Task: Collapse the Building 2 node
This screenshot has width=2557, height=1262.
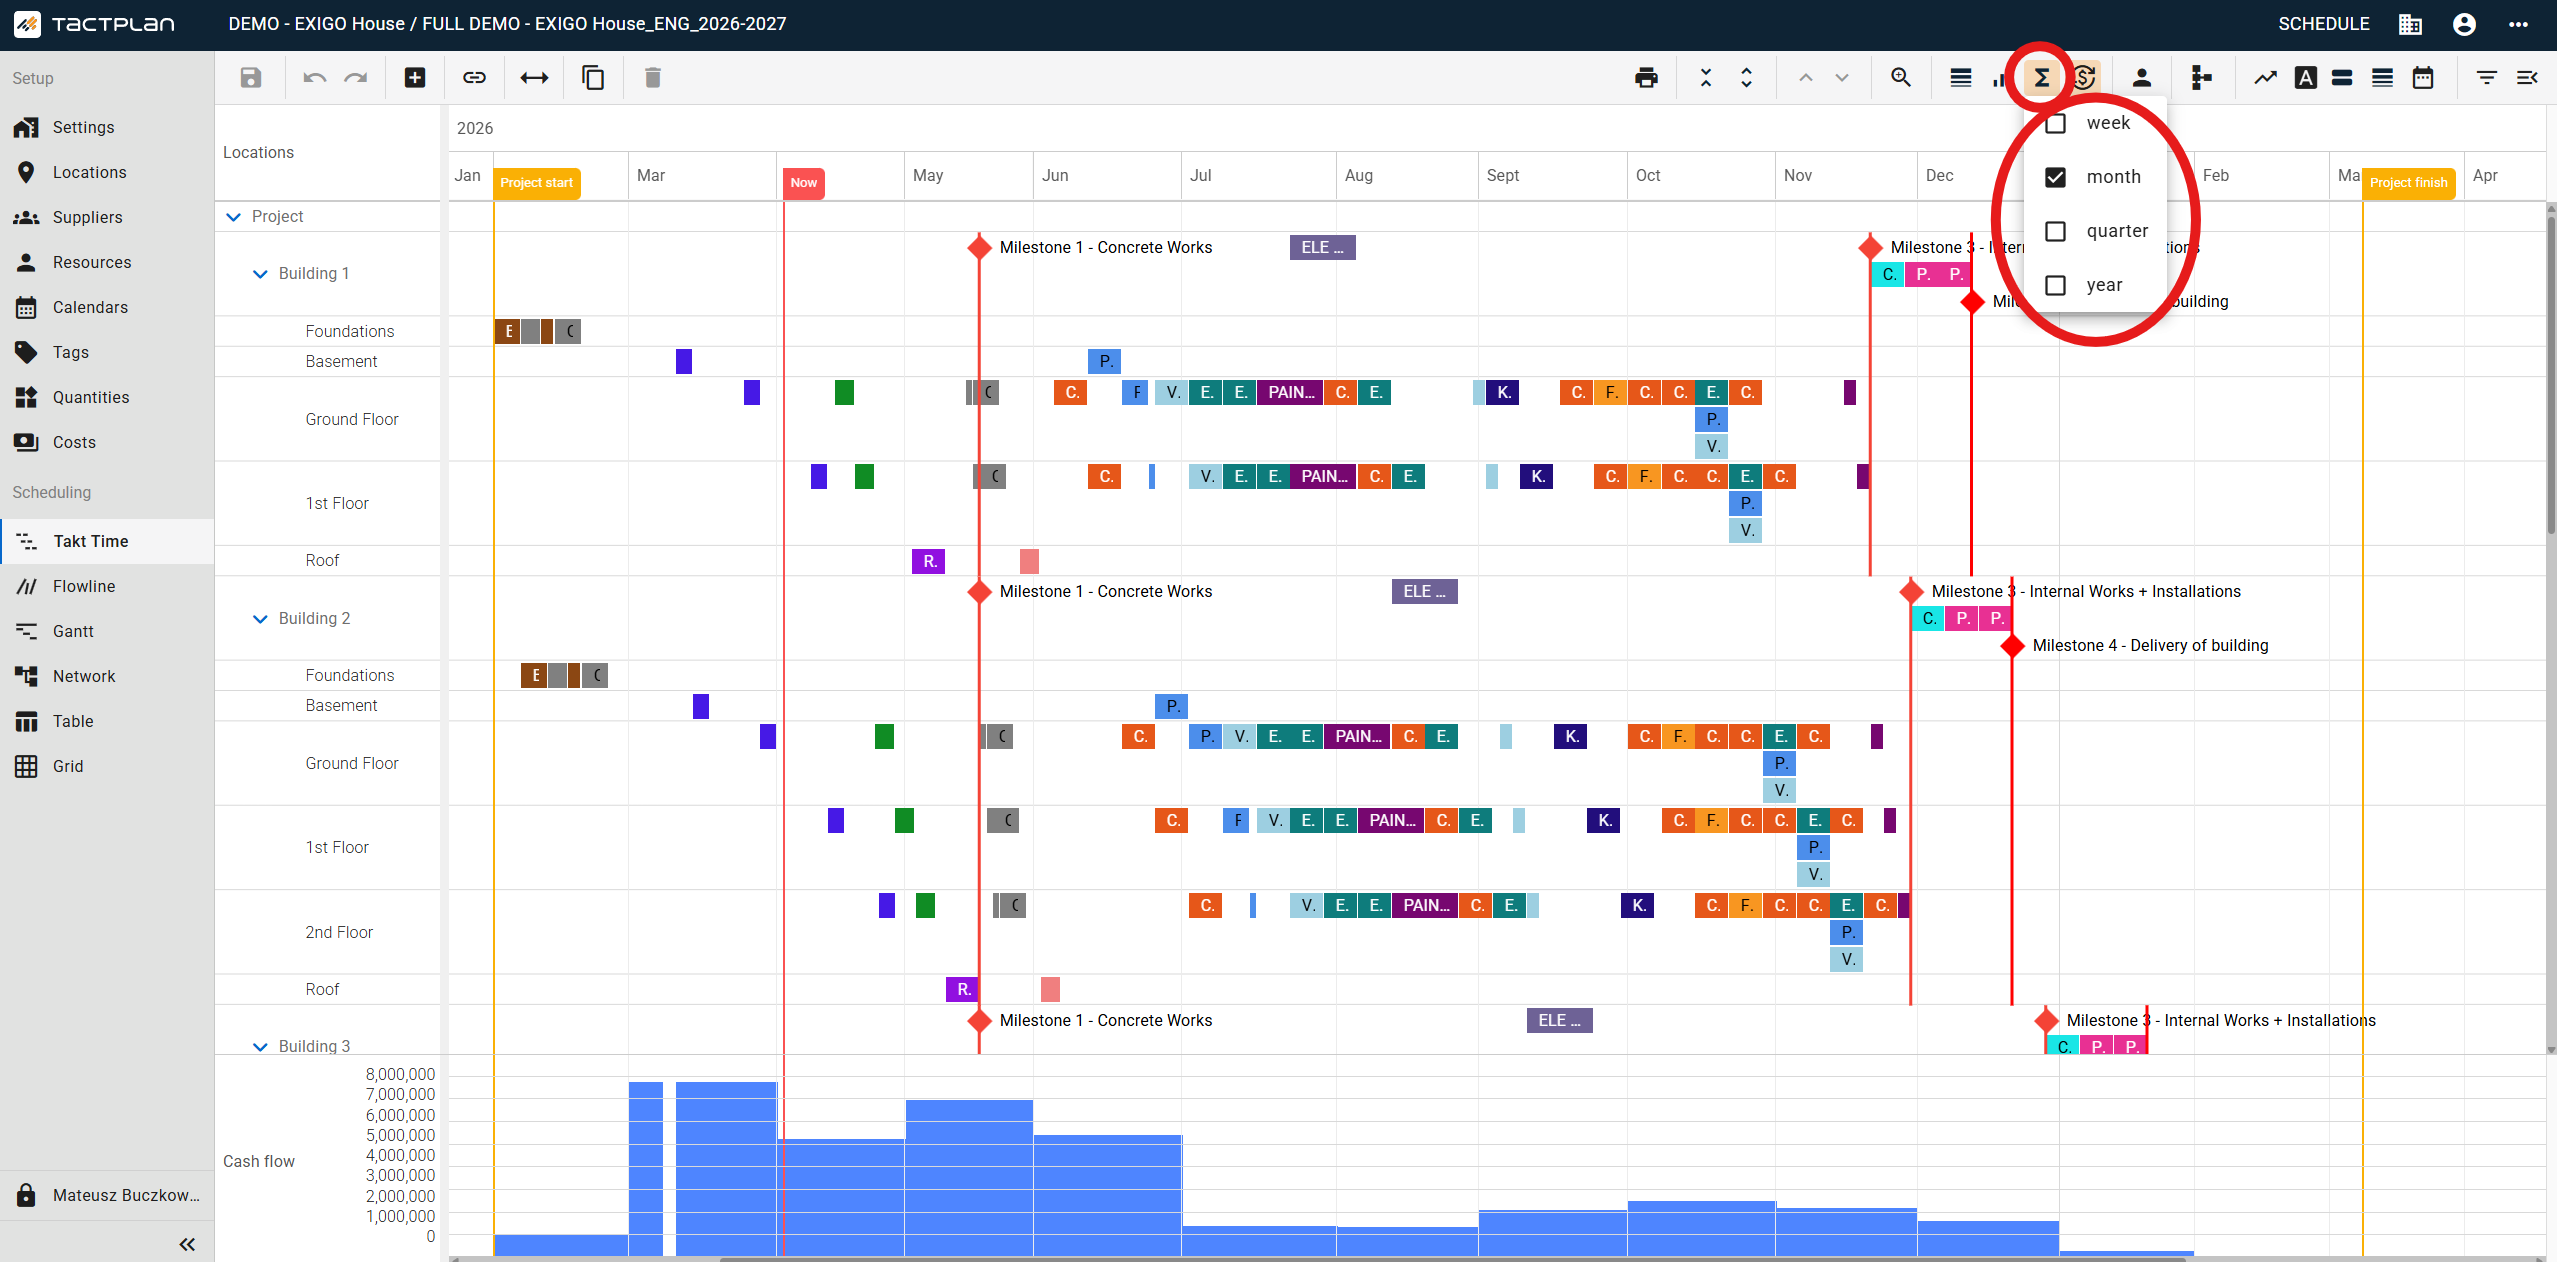Action: [x=260, y=619]
